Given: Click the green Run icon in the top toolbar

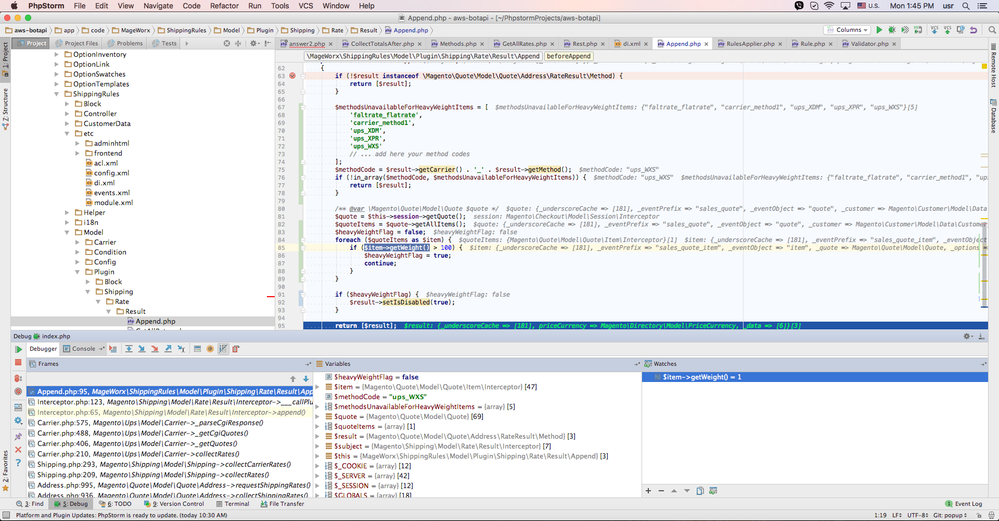Looking at the screenshot, I should (x=880, y=30).
